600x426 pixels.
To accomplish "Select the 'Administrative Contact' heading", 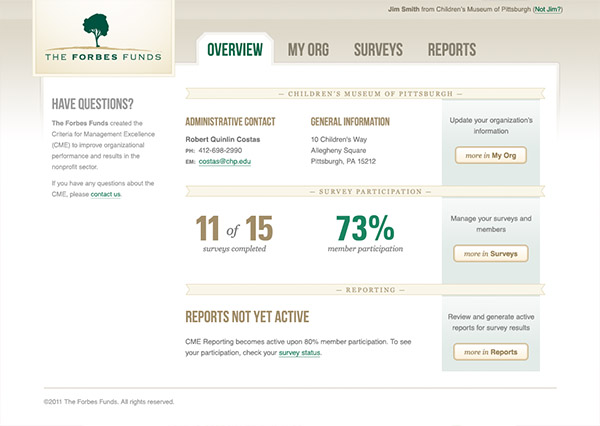I will coord(230,122).
